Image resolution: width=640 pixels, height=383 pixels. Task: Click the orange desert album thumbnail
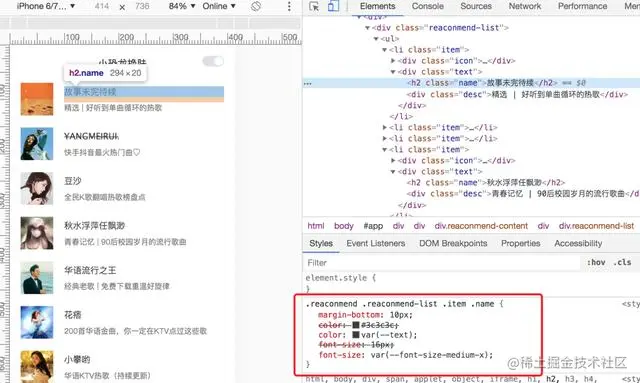(37, 99)
